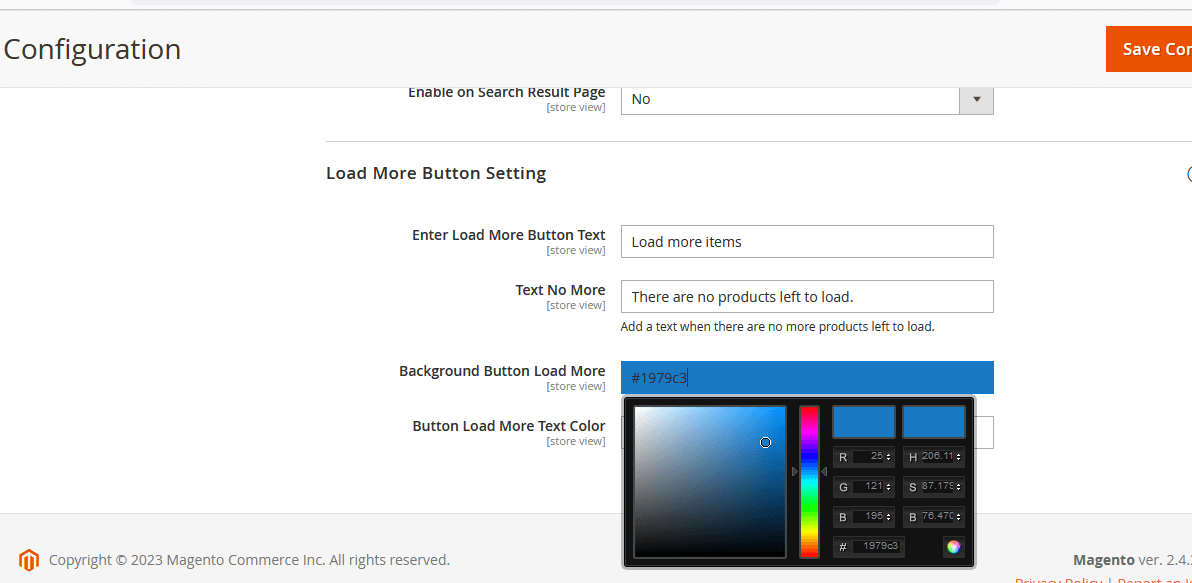Click the Background Button Load More color field
1192x583 pixels.
click(x=806, y=378)
